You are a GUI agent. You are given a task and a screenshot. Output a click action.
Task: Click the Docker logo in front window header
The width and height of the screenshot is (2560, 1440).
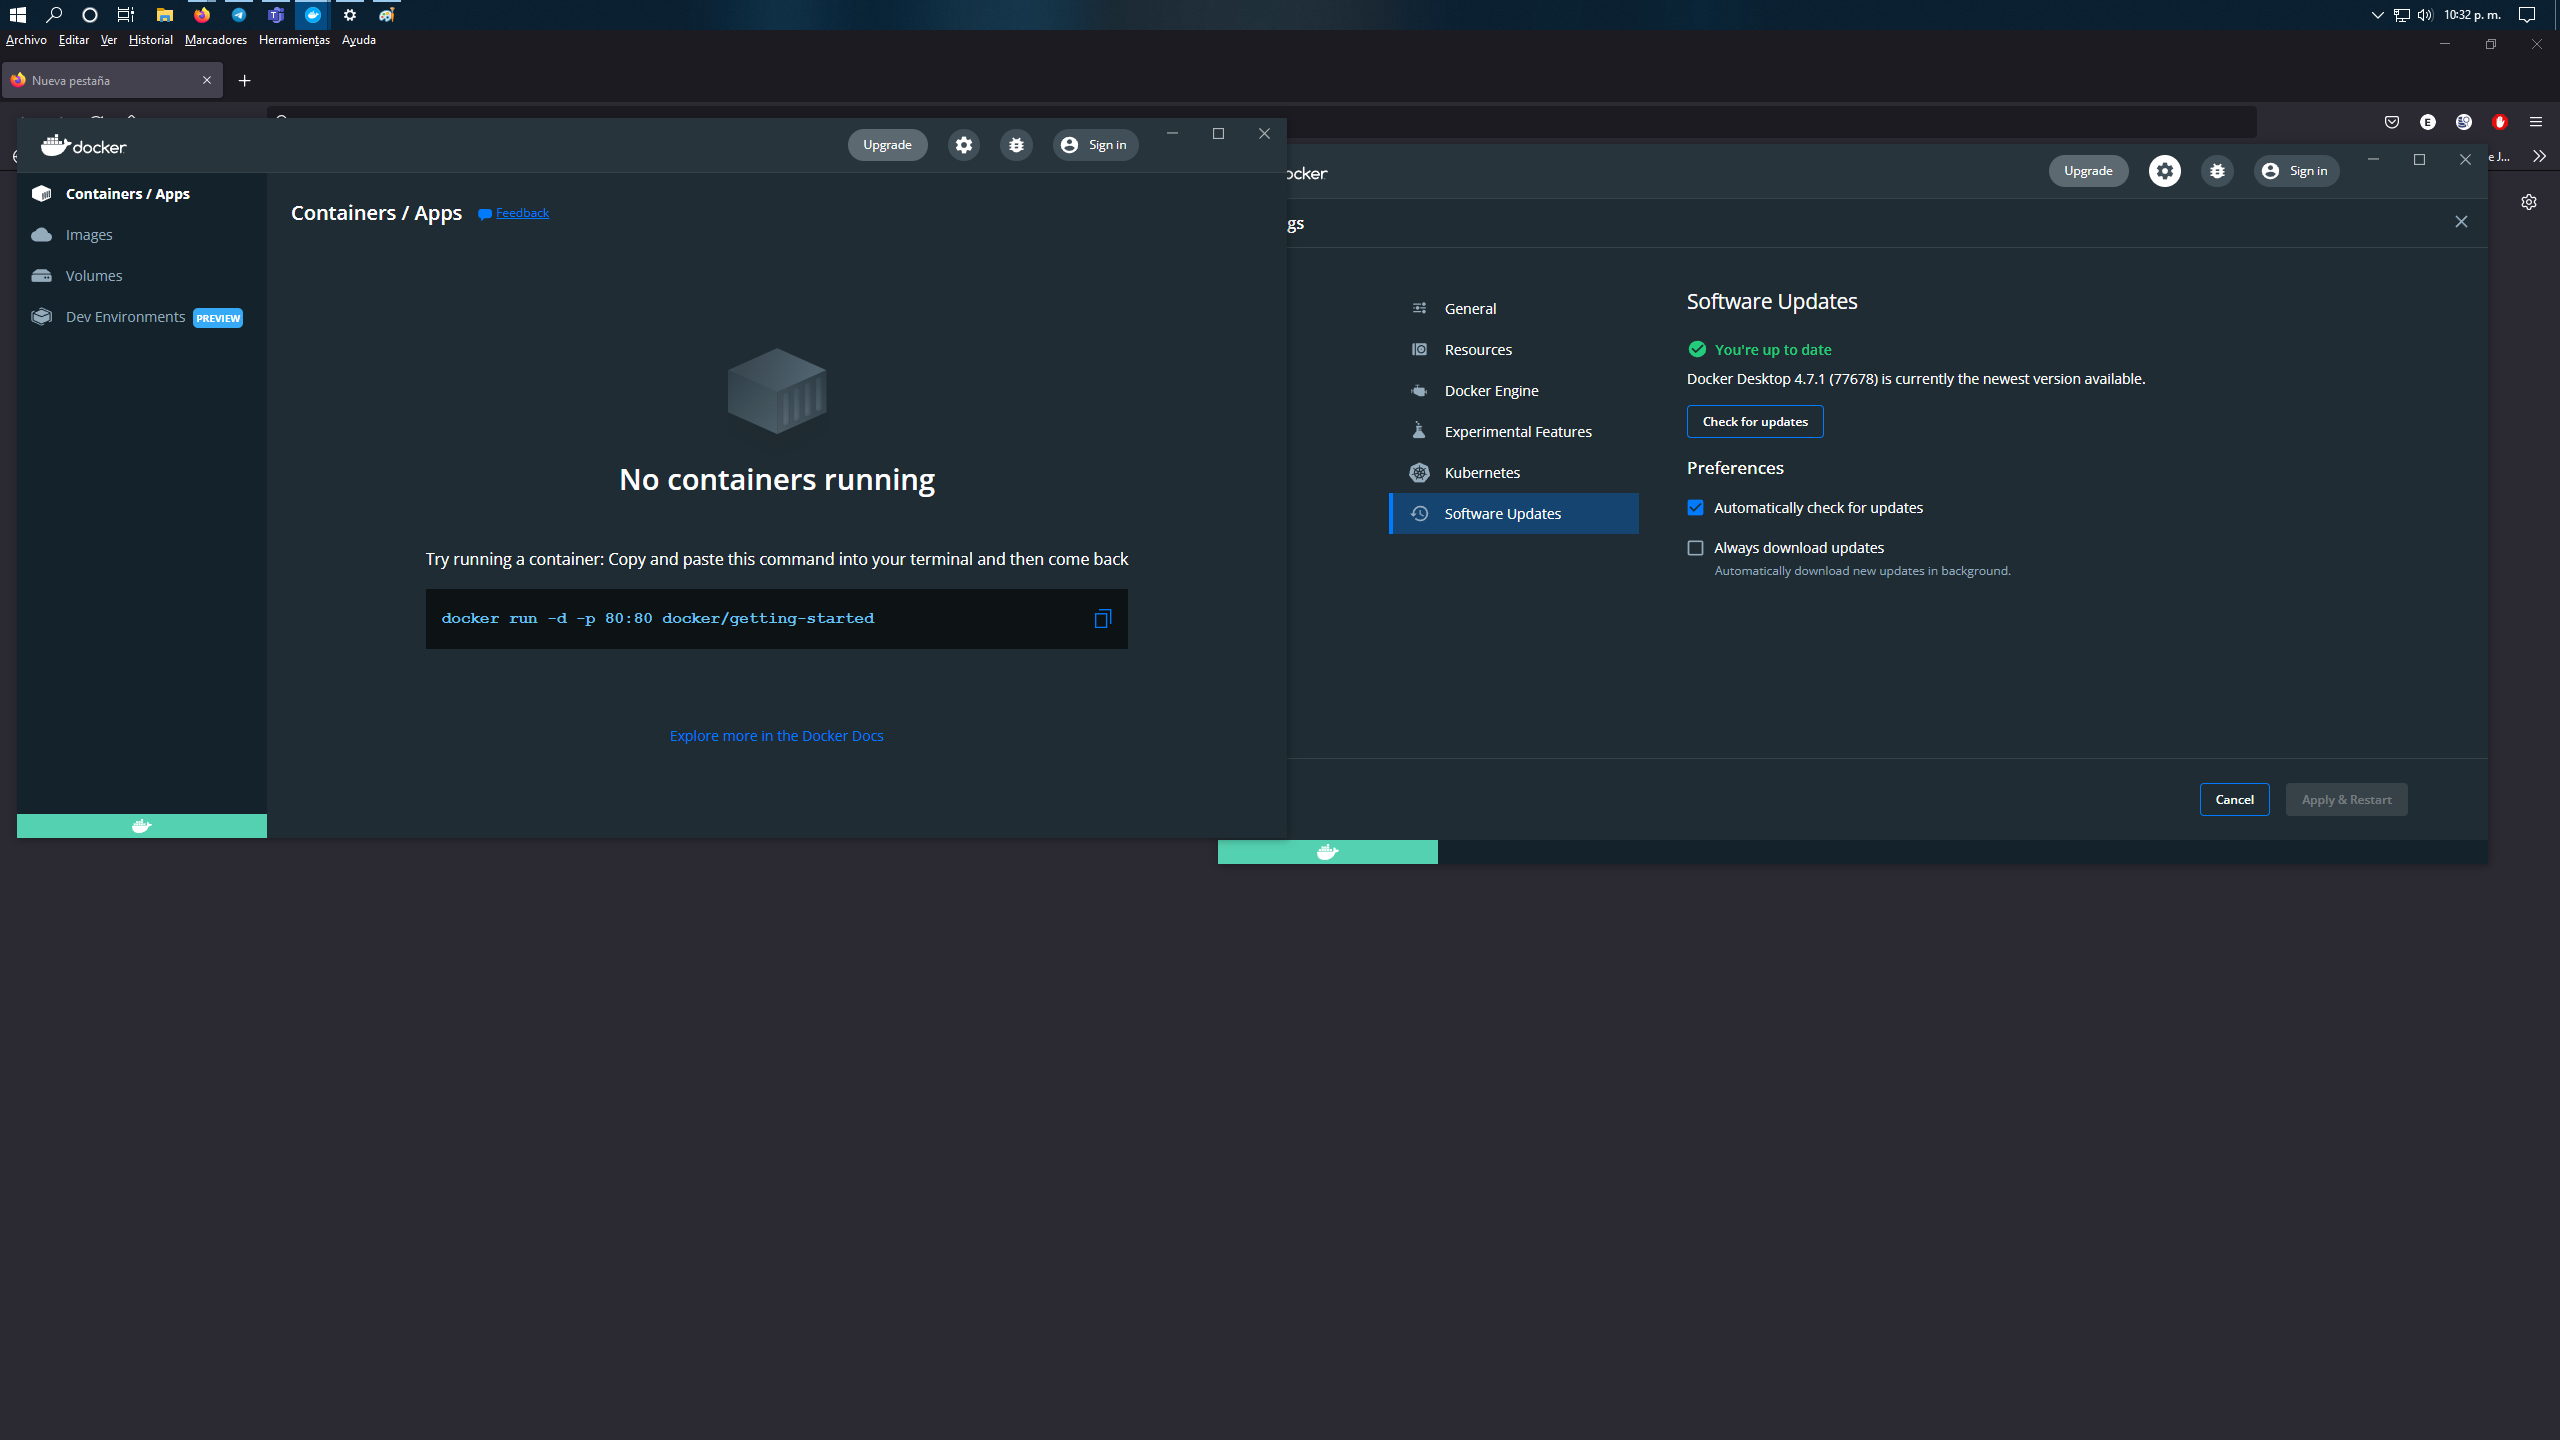84,146
